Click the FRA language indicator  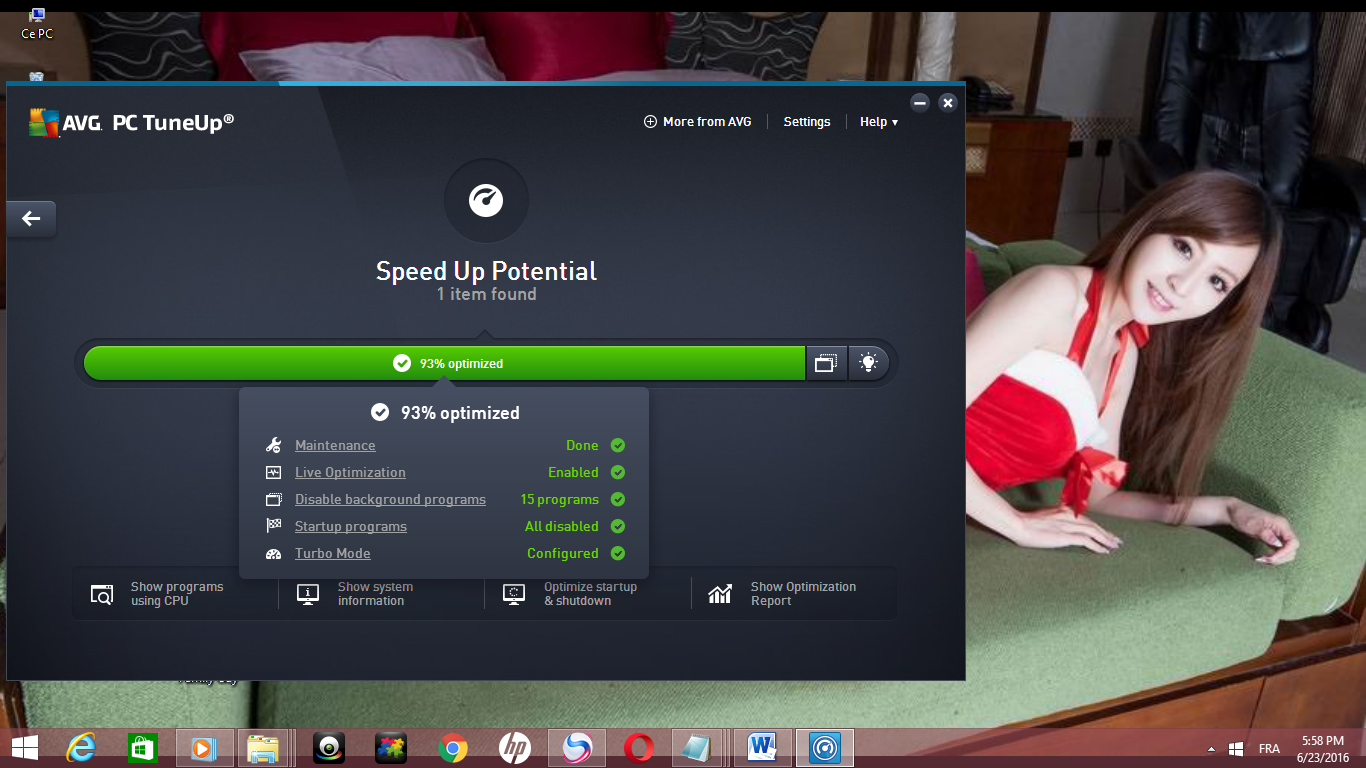click(1269, 748)
